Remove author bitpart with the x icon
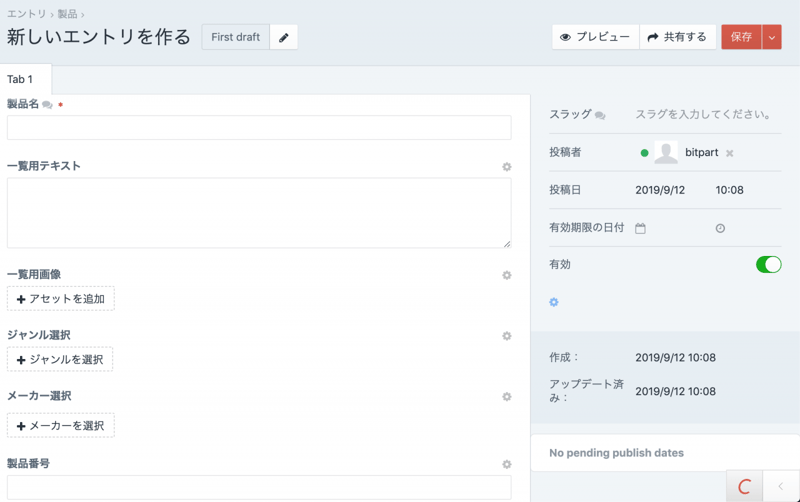The width and height of the screenshot is (800, 502). click(730, 153)
